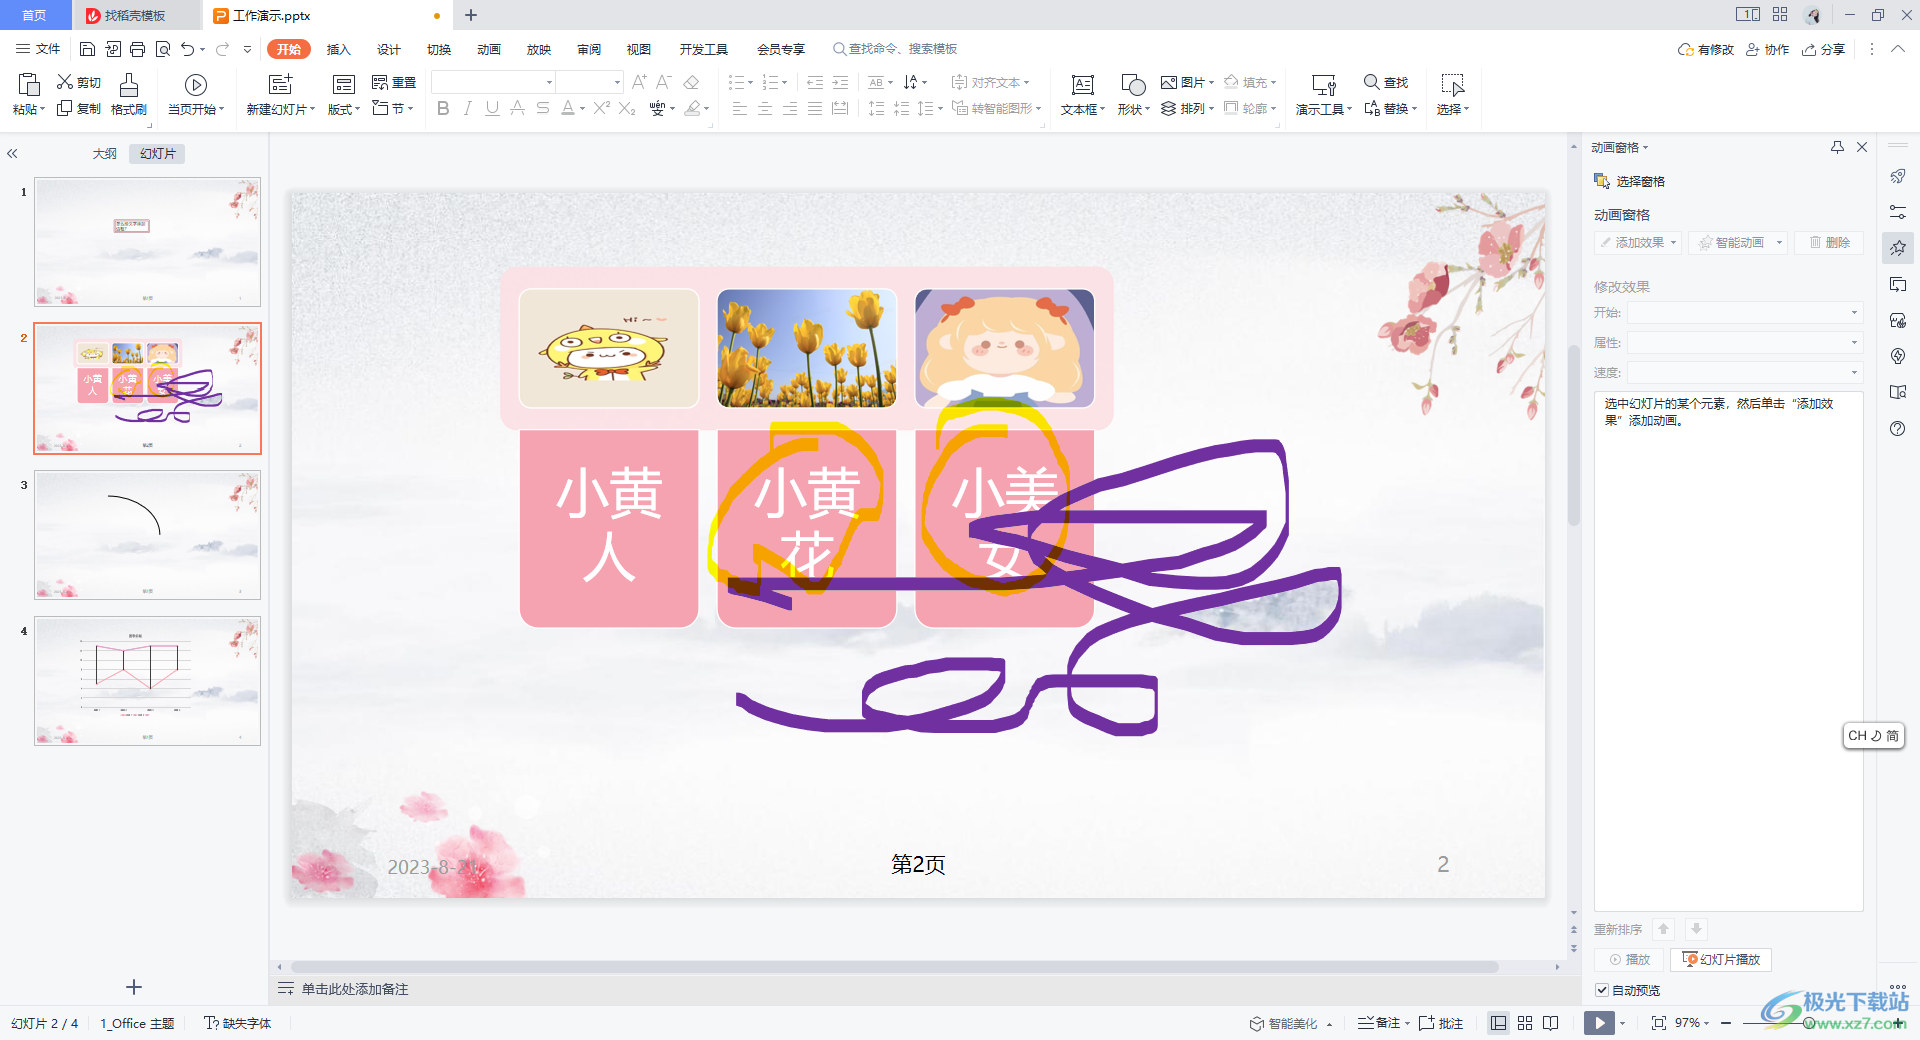The height and width of the screenshot is (1040, 1920).
Task: Click the rocket icon in right sidebar
Action: [1898, 176]
